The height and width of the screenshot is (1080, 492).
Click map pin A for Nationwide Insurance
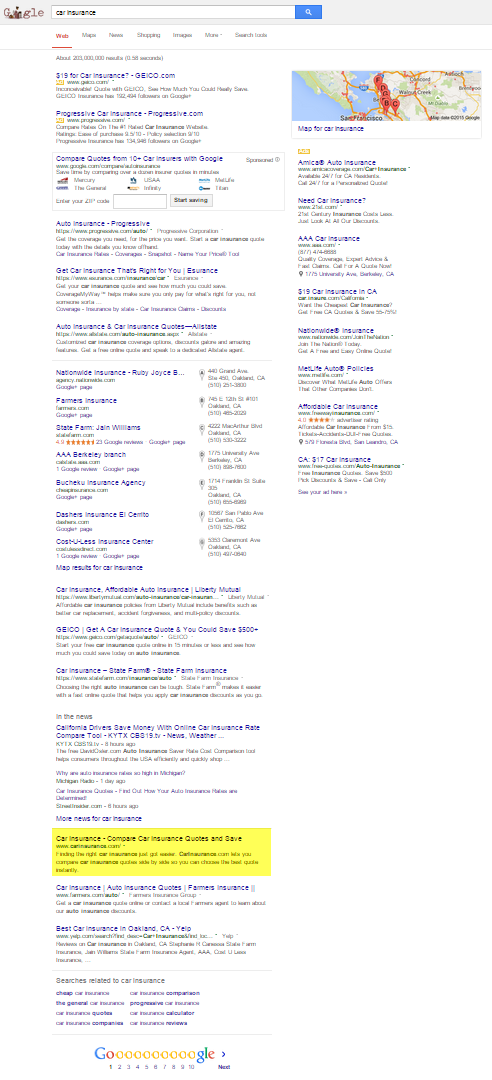tap(201, 374)
